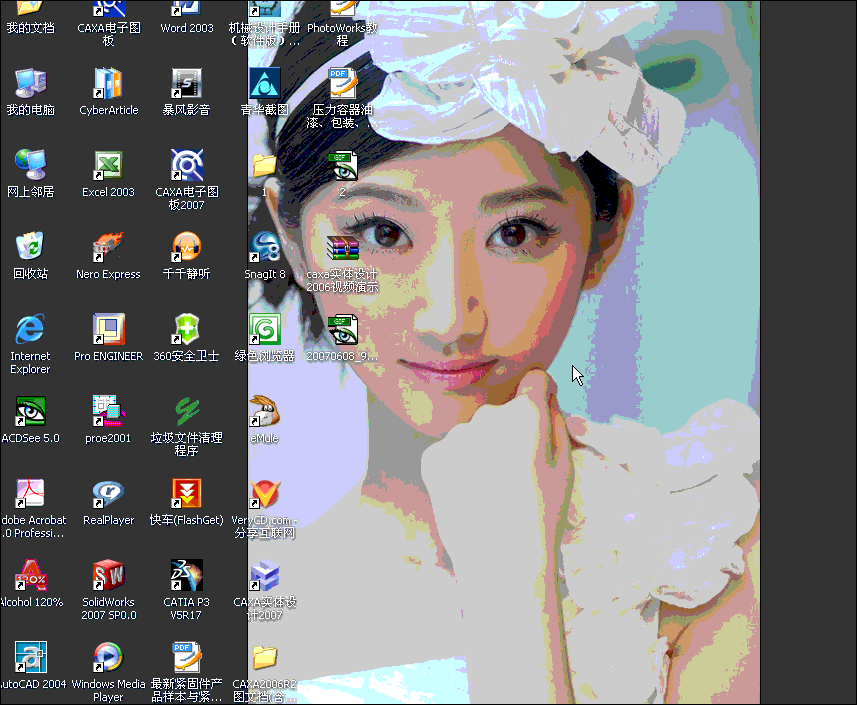Launch the 360安全卫士 shortcut
The image size is (857, 705).
click(186, 329)
